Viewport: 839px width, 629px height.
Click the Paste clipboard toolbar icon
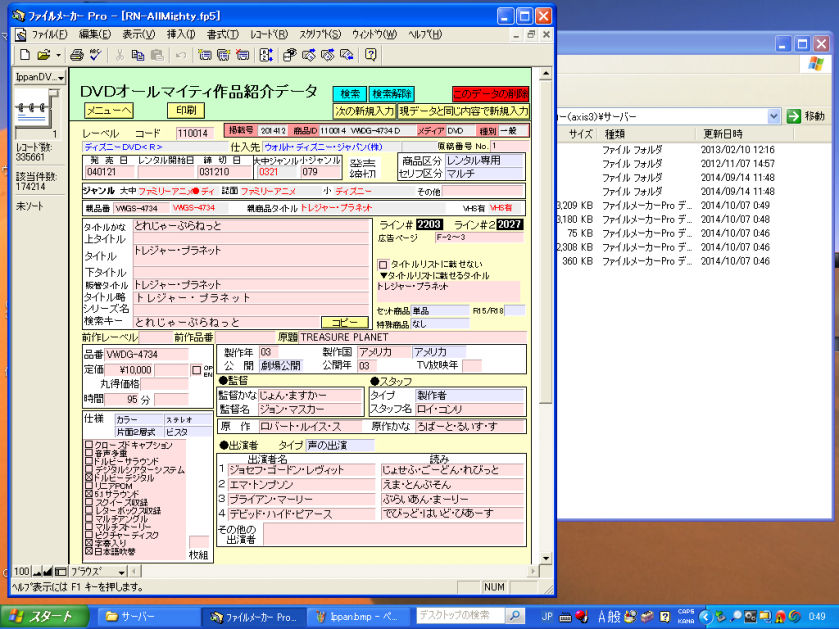(x=157, y=55)
